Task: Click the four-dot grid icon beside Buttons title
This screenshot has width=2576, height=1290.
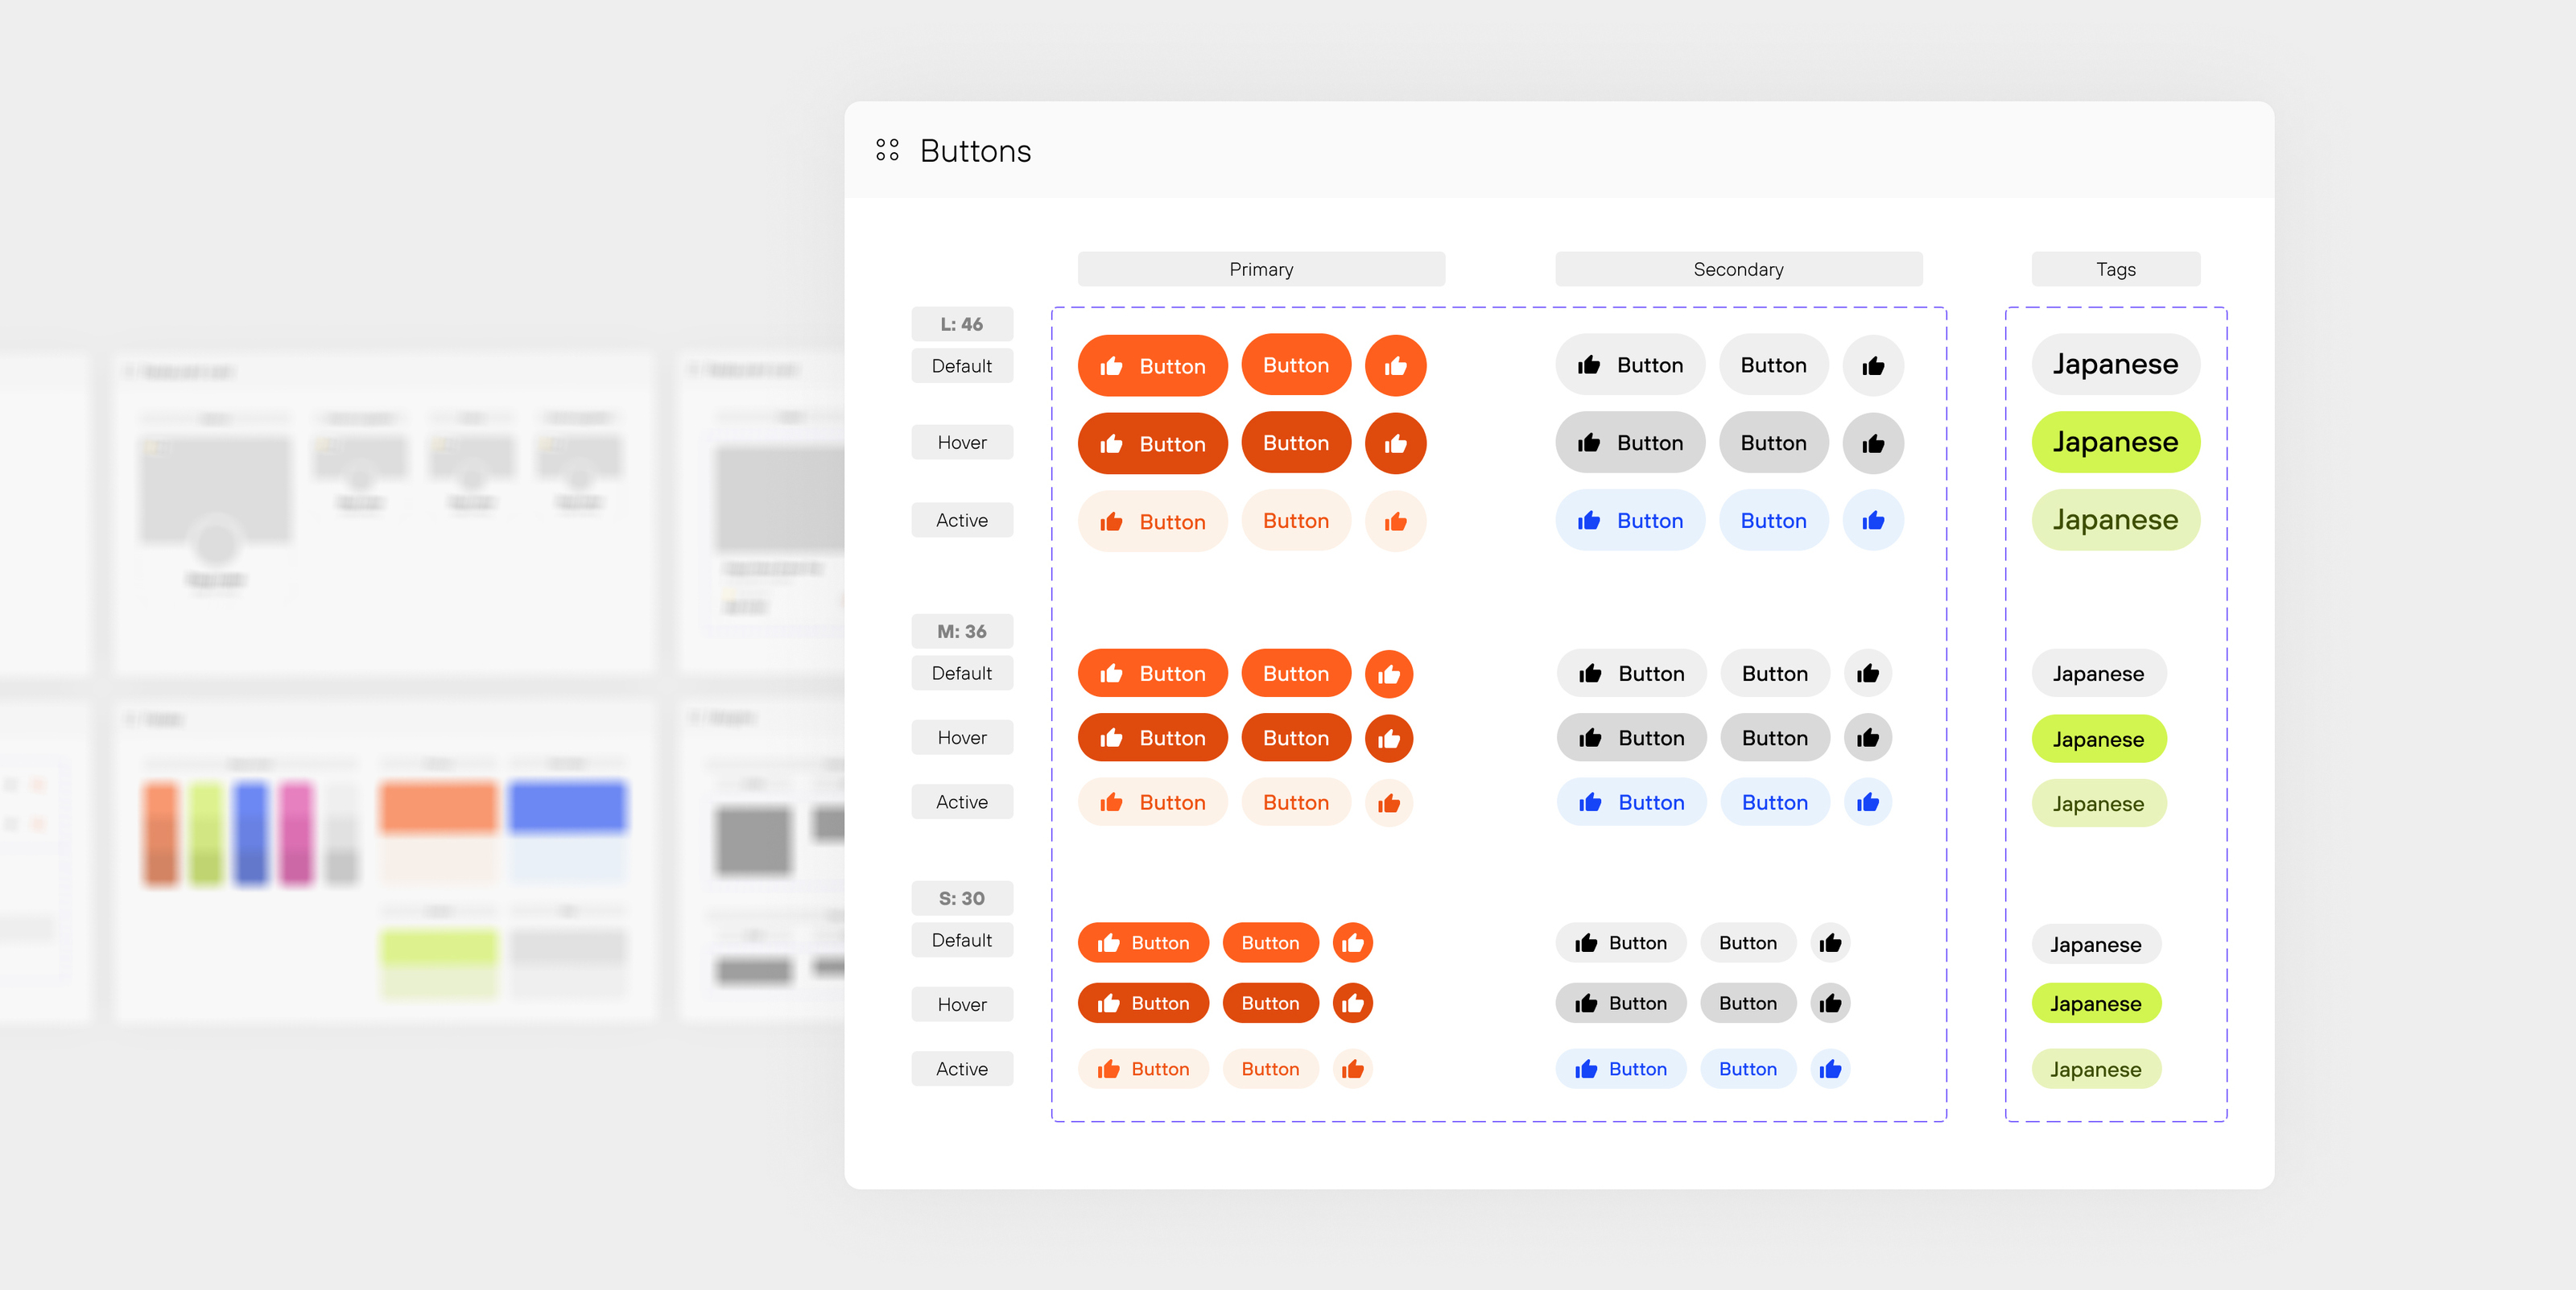Action: 887,150
